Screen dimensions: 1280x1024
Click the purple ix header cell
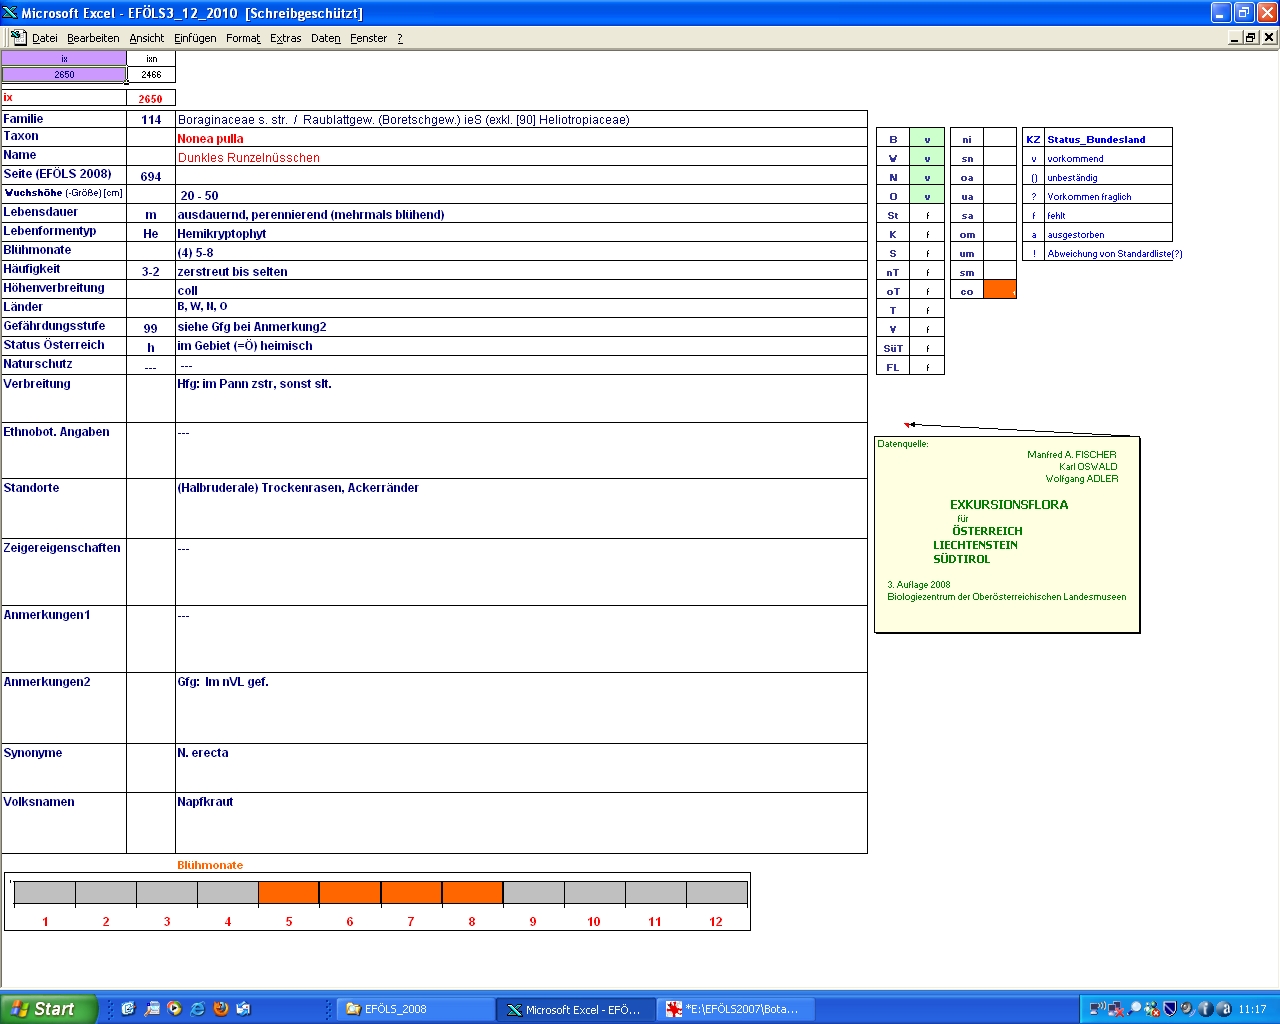pyautogui.click(x=64, y=58)
